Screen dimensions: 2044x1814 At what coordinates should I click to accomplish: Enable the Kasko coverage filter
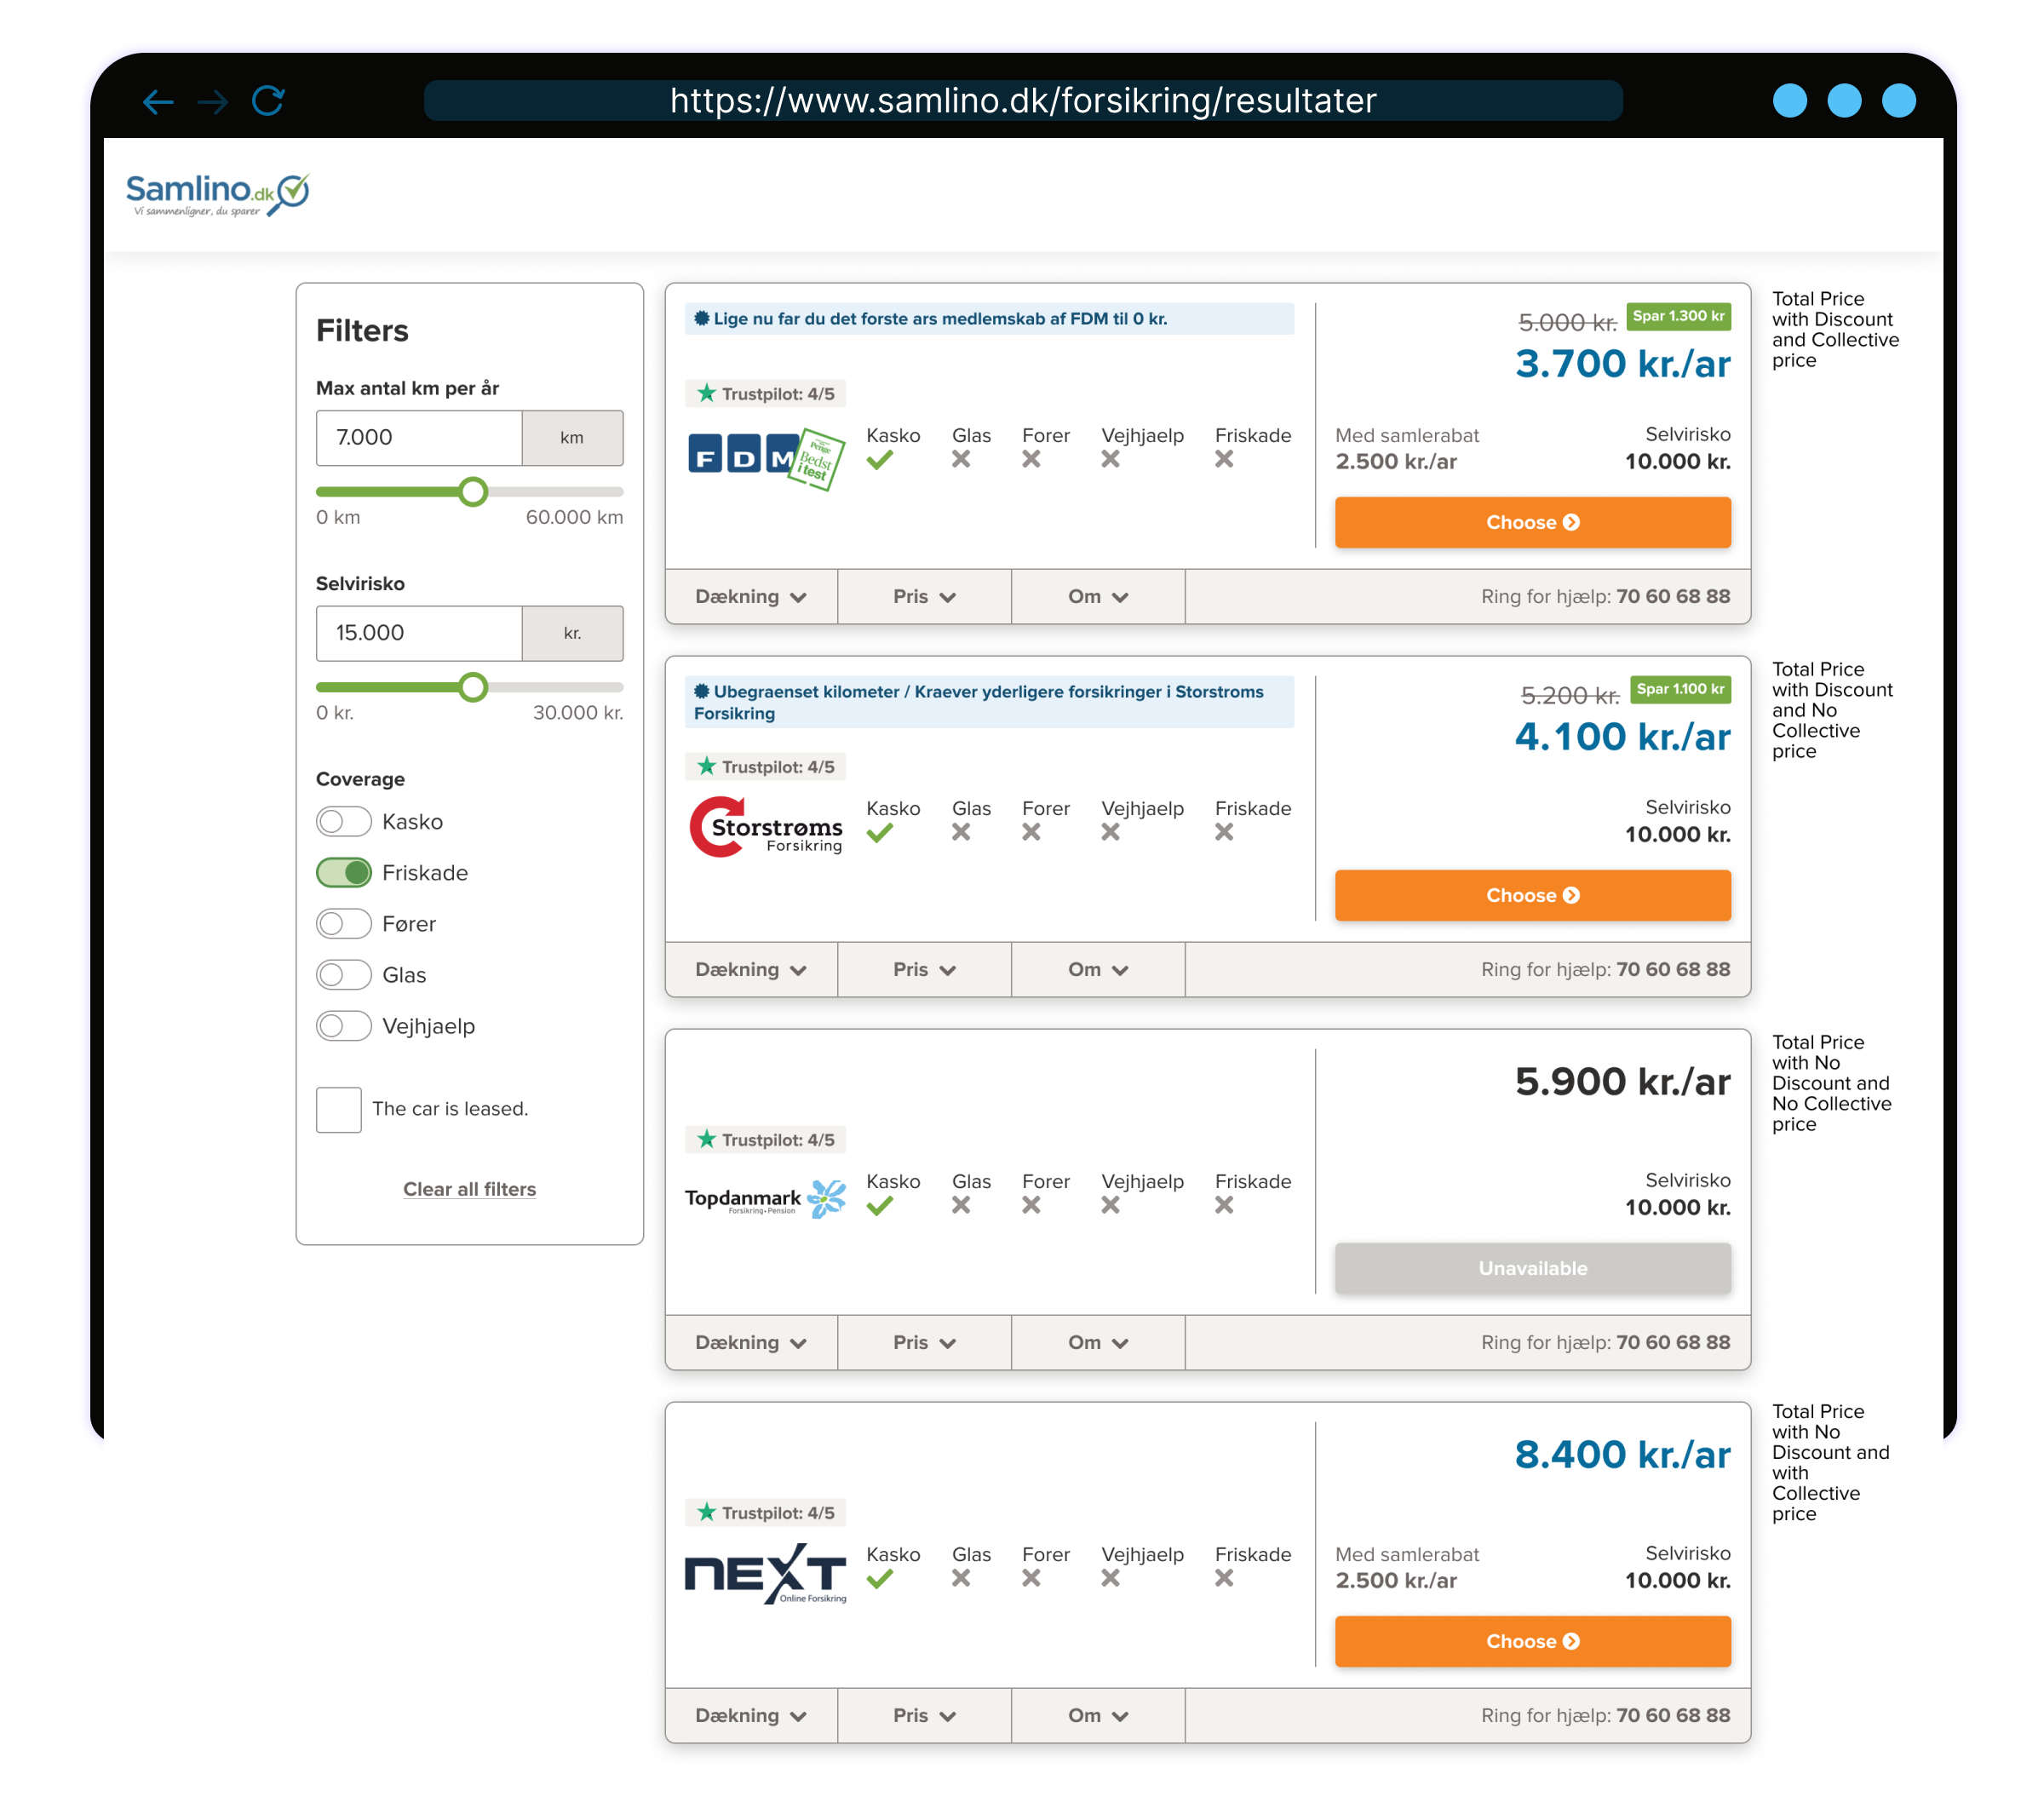point(344,821)
